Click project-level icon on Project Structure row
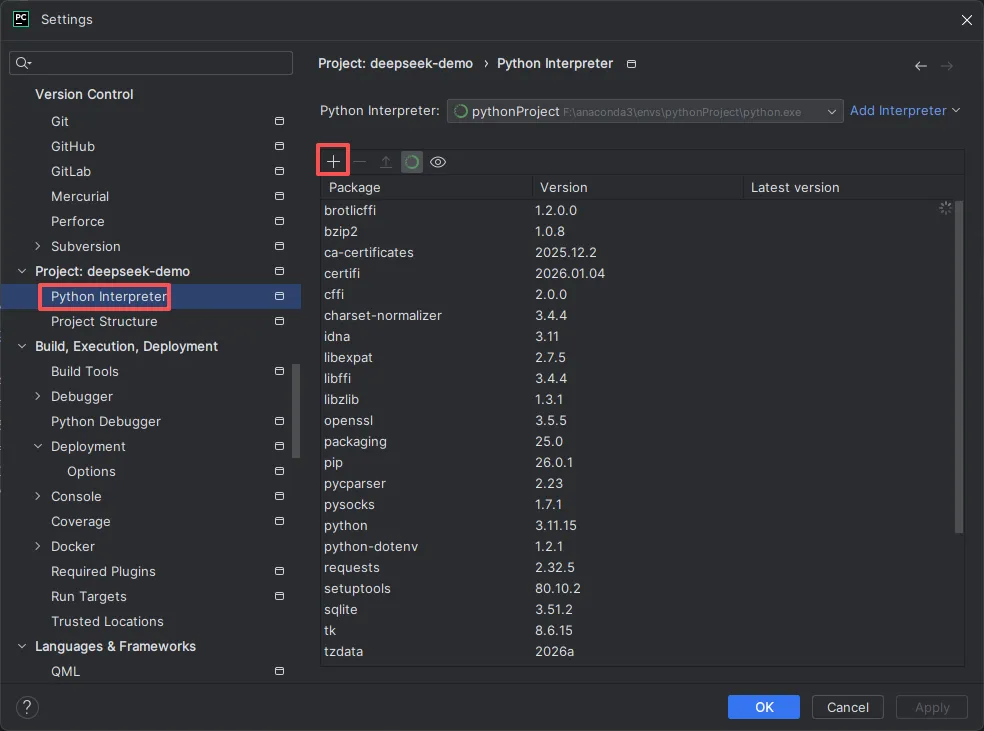The height and width of the screenshot is (731, 984). click(x=279, y=321)
